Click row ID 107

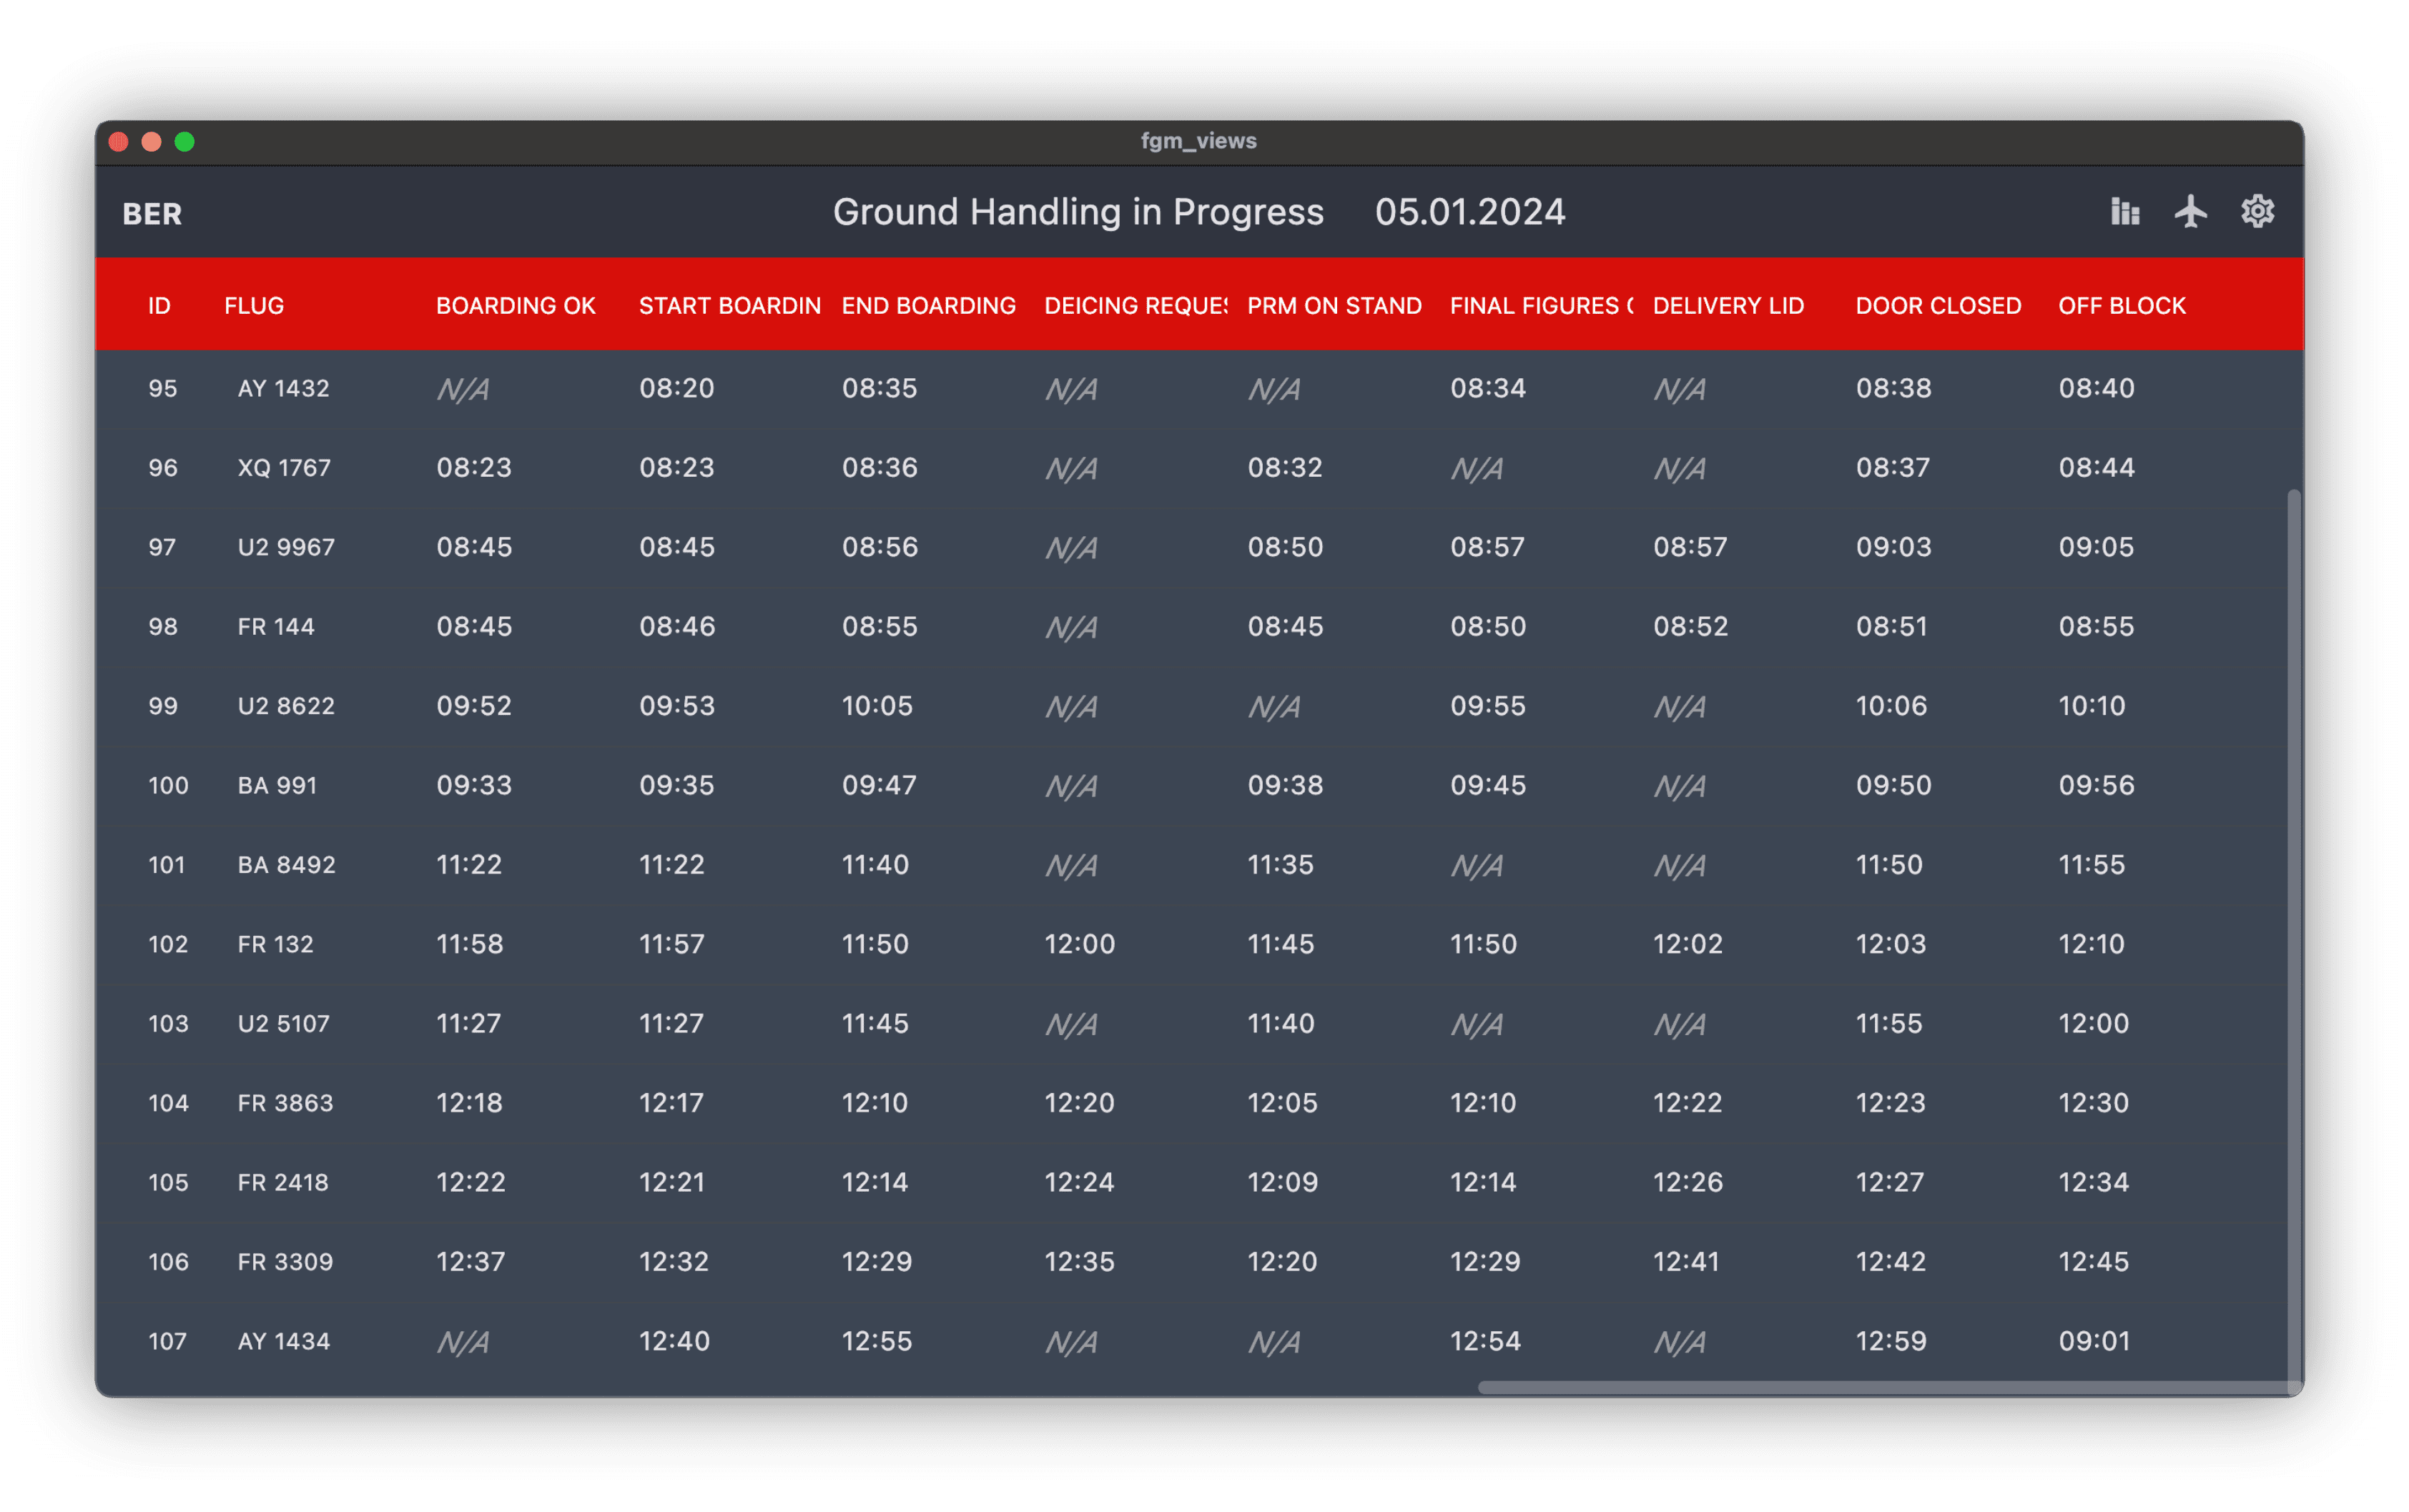tap(167, 1341)
